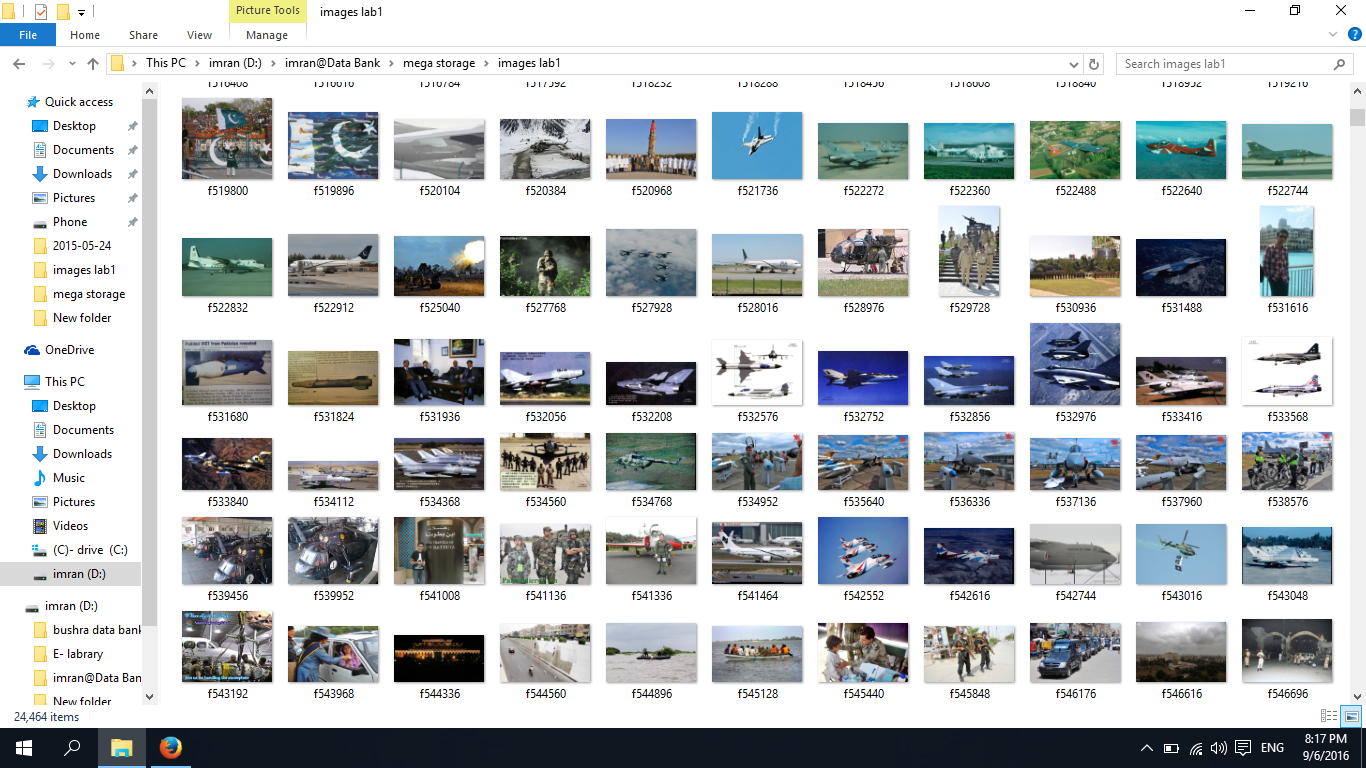1366x768 pixels.
Task: Open mega storage folder in sidebar
Action: point(89,294)
